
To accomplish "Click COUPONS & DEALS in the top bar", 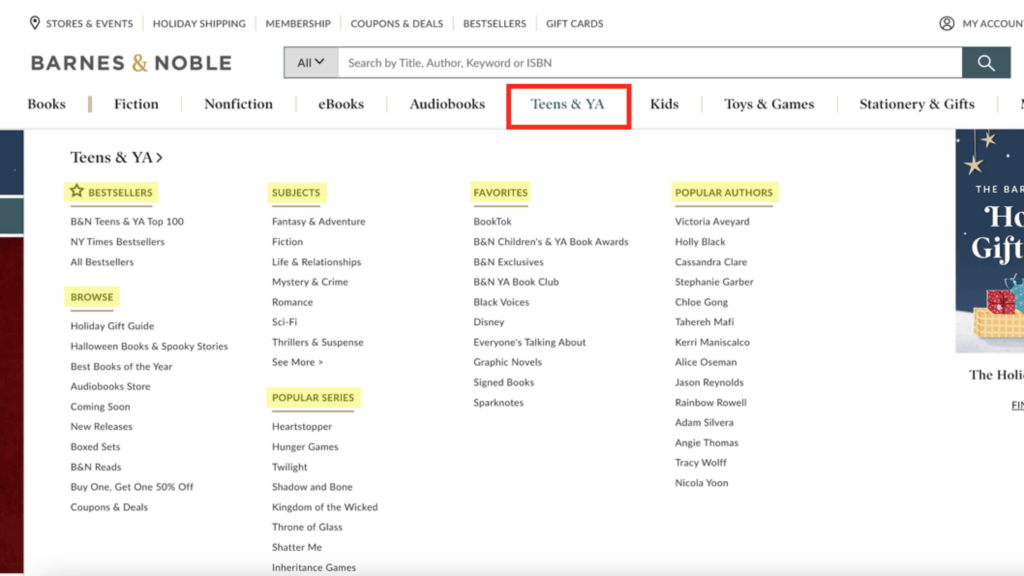I will (397, 23).
